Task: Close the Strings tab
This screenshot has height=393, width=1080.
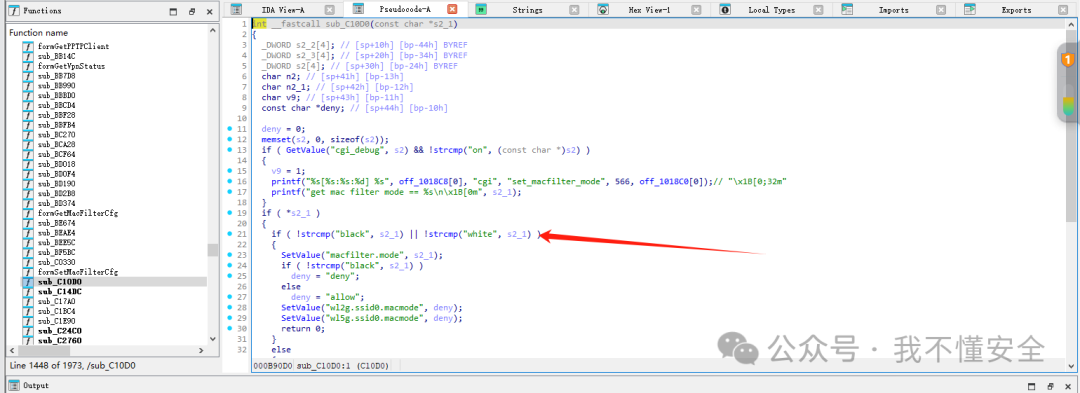Action: pos(574,10)
